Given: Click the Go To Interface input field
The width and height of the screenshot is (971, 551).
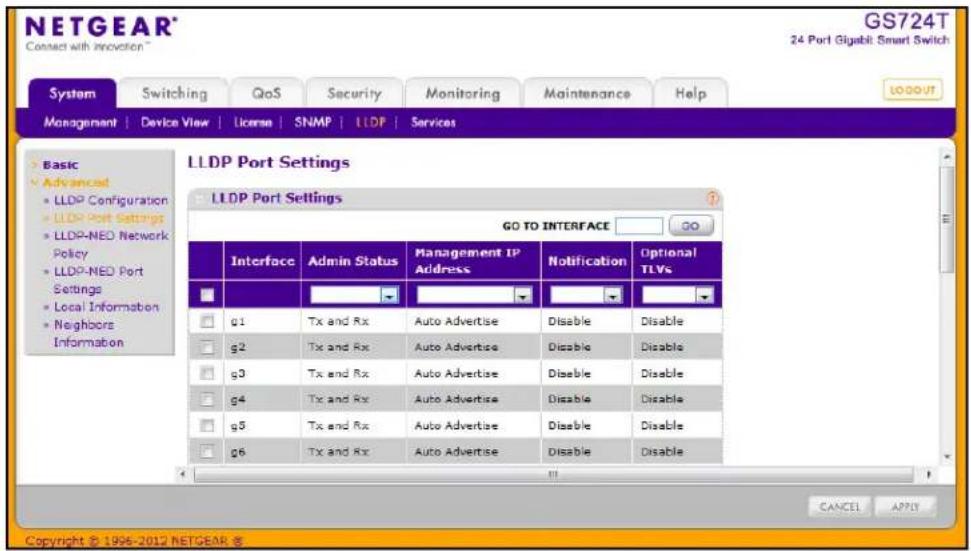Looking at the screenshot, I should (x=639, y=226).
